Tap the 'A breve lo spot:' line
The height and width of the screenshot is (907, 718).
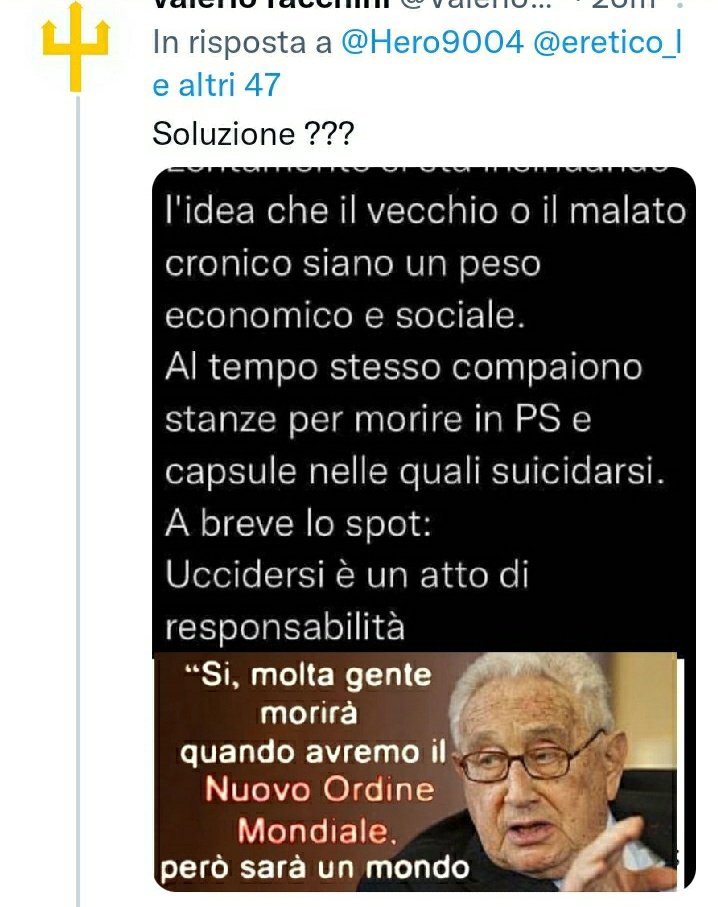[x=298, y=524]
